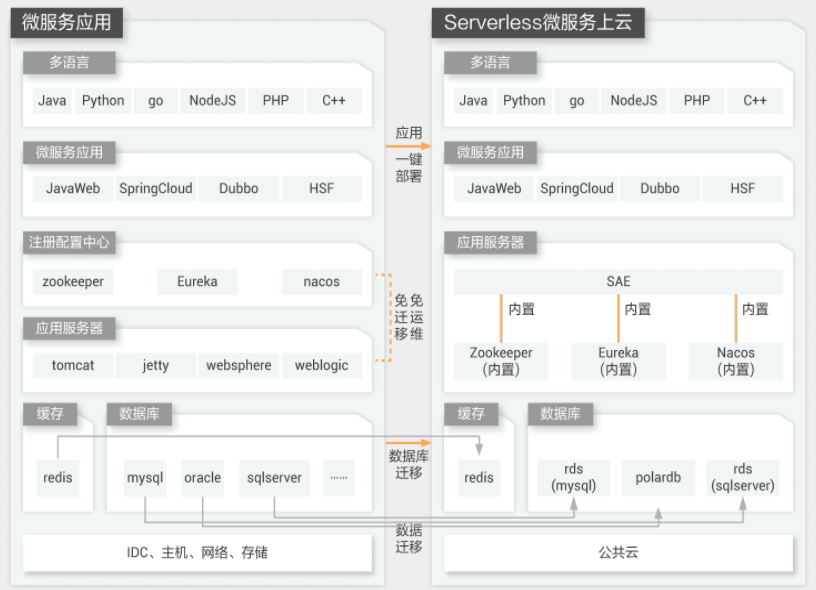Click the oracle database box

(x=202, y=478)
